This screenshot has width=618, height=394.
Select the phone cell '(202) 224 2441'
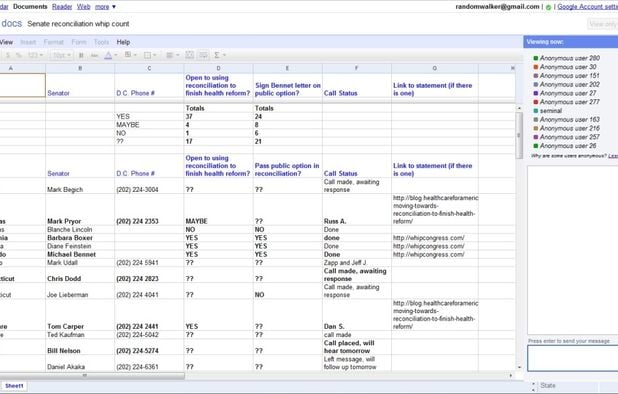149,315
